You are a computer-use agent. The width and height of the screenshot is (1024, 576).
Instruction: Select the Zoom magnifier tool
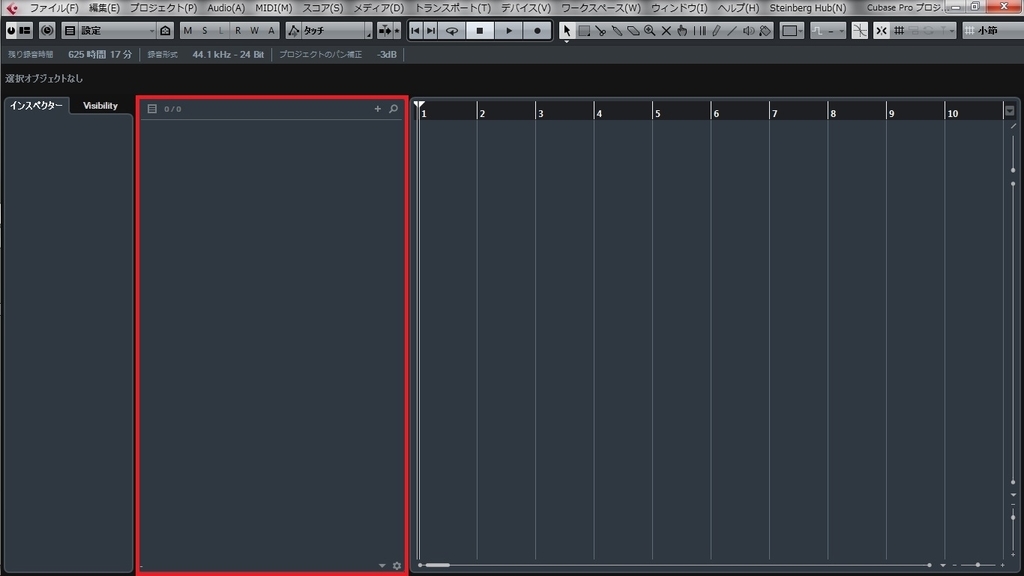[650, 31]
